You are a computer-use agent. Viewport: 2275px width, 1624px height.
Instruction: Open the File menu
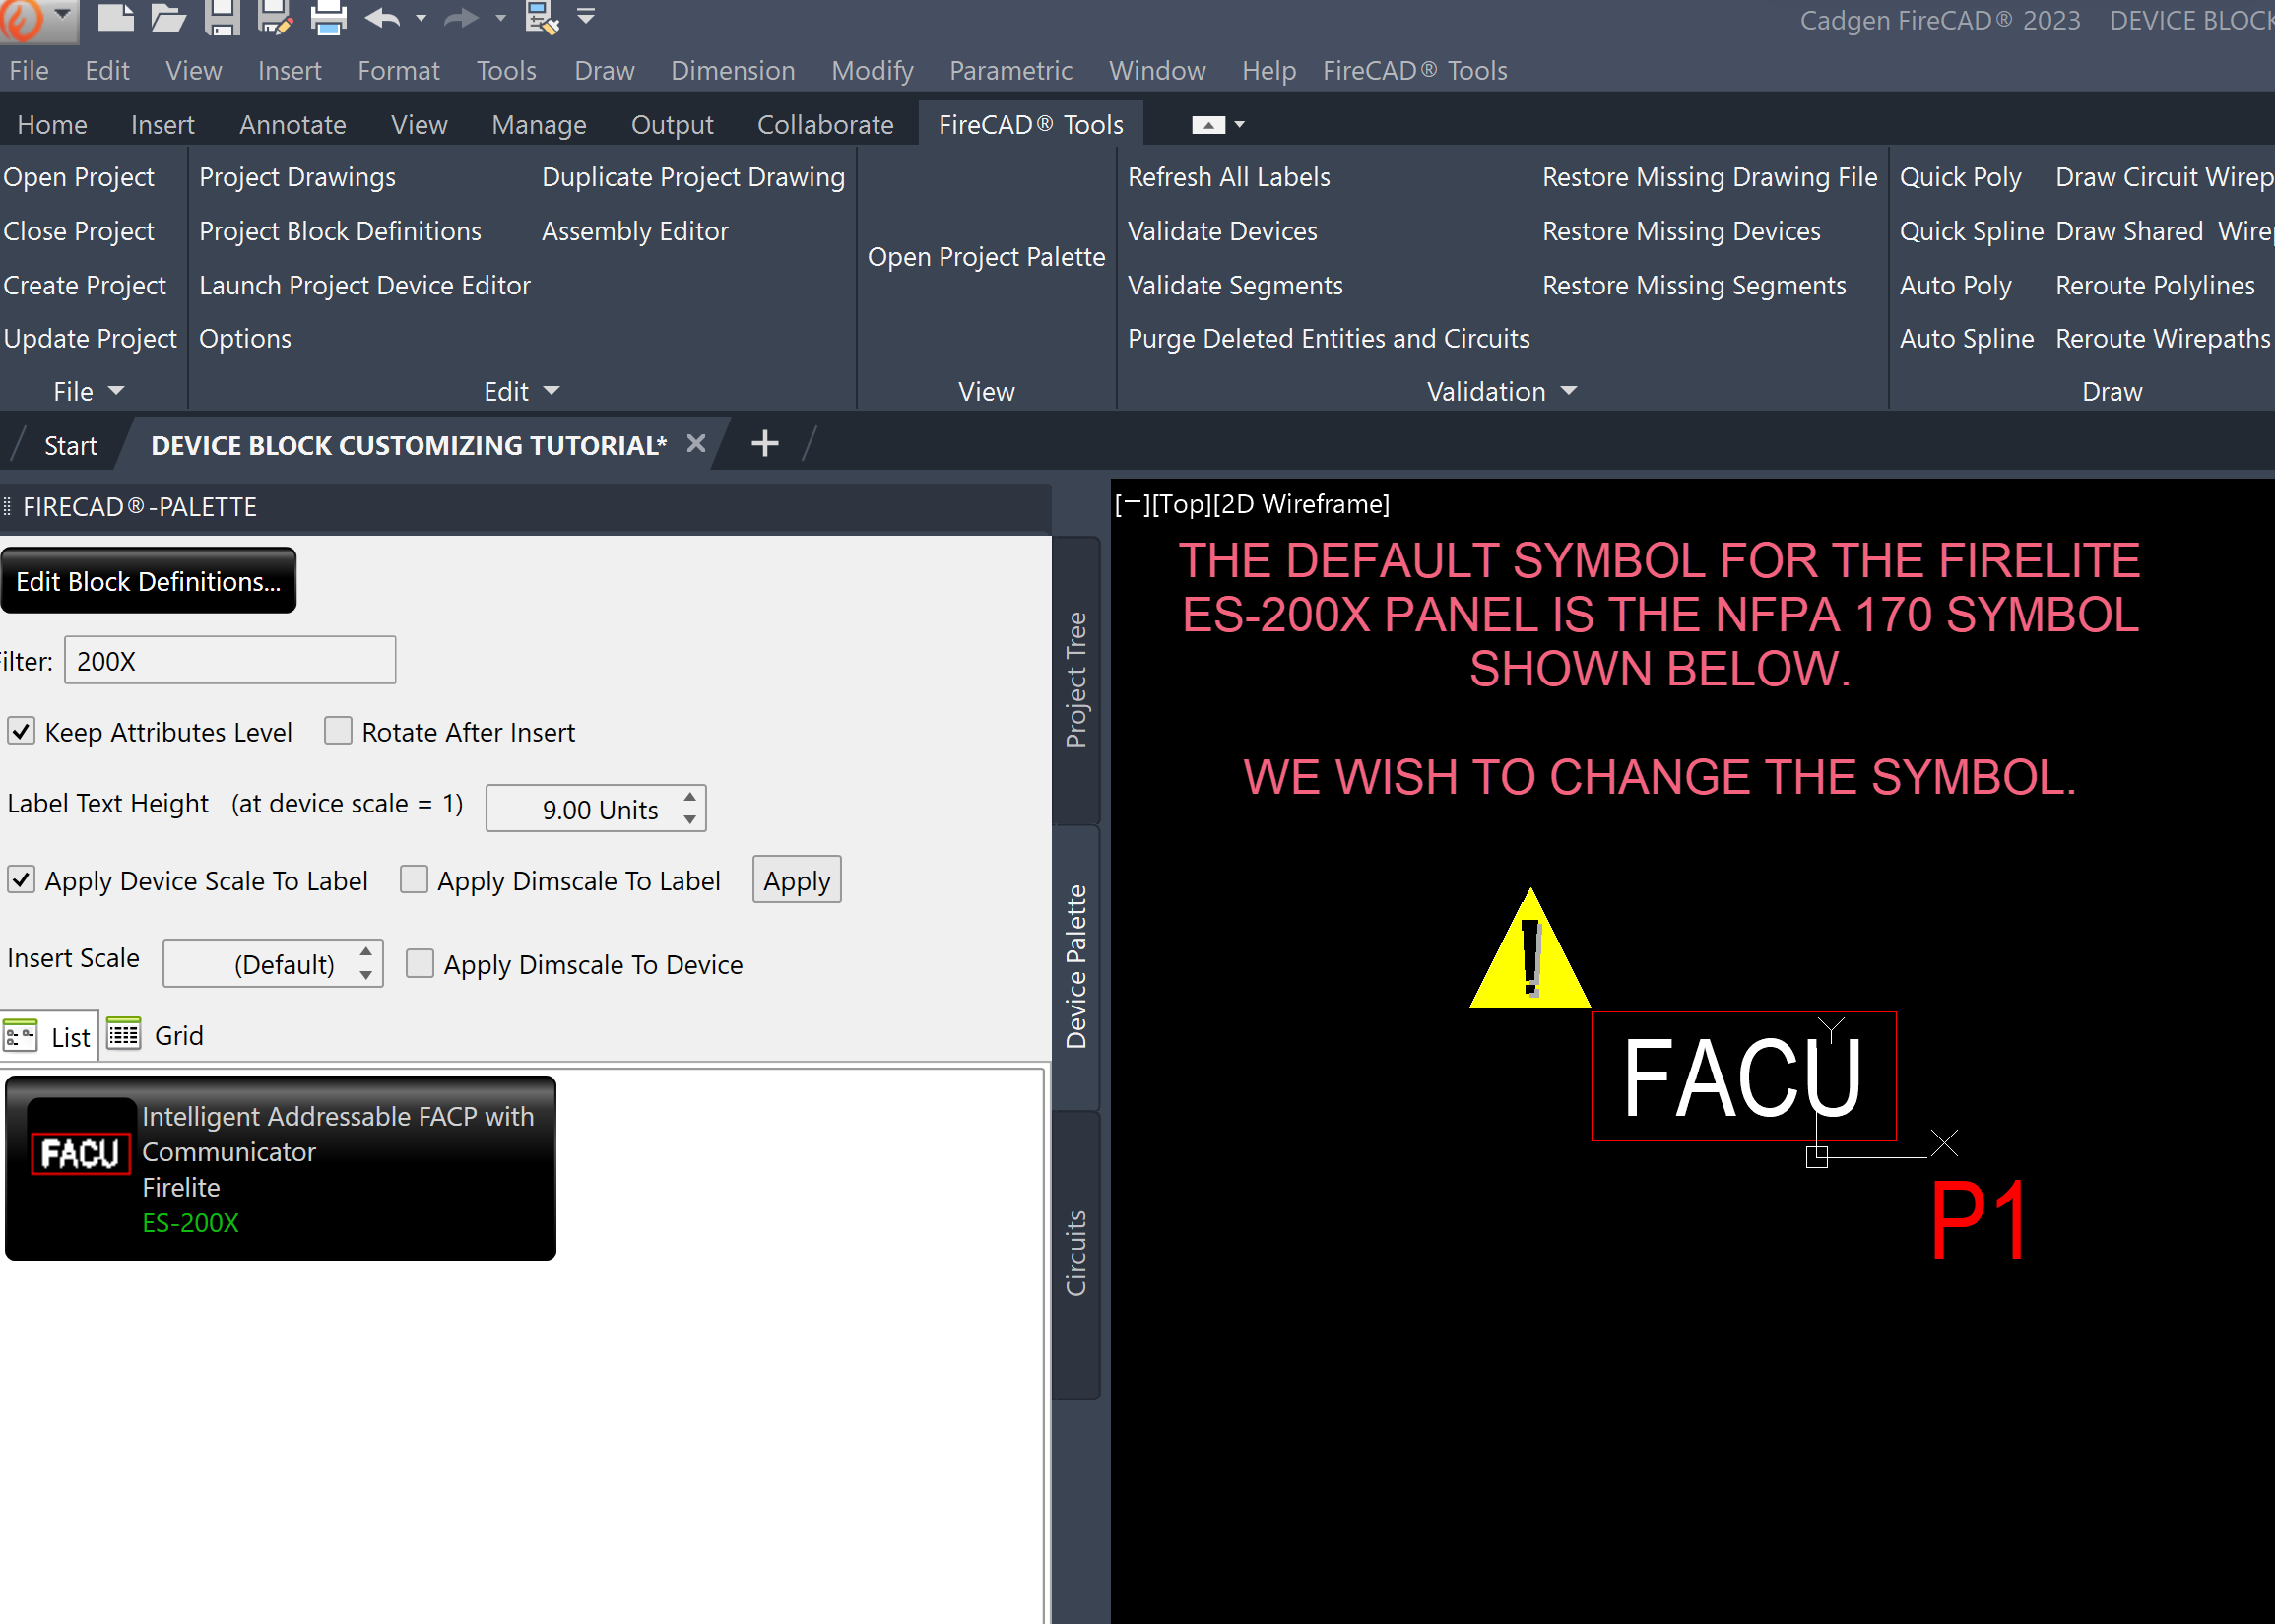tap(29, 71)
